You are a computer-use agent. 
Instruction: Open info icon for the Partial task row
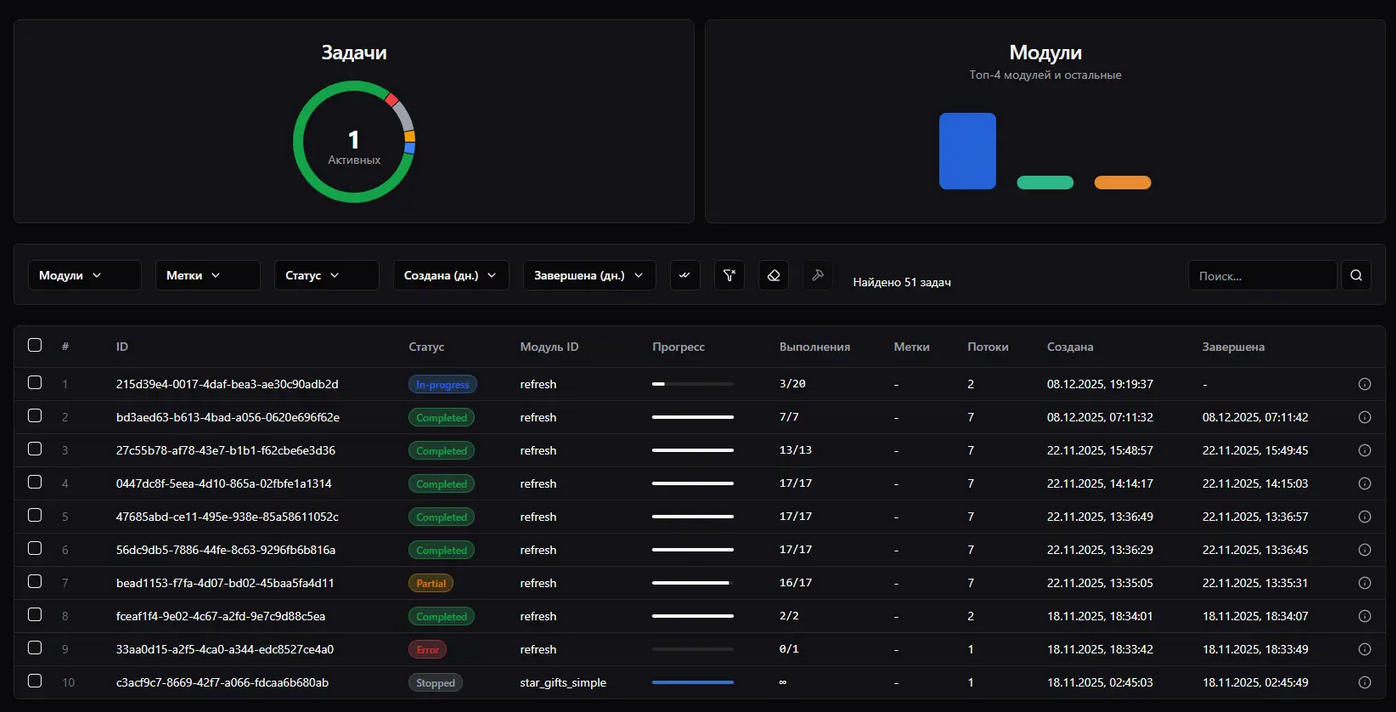1364,583
